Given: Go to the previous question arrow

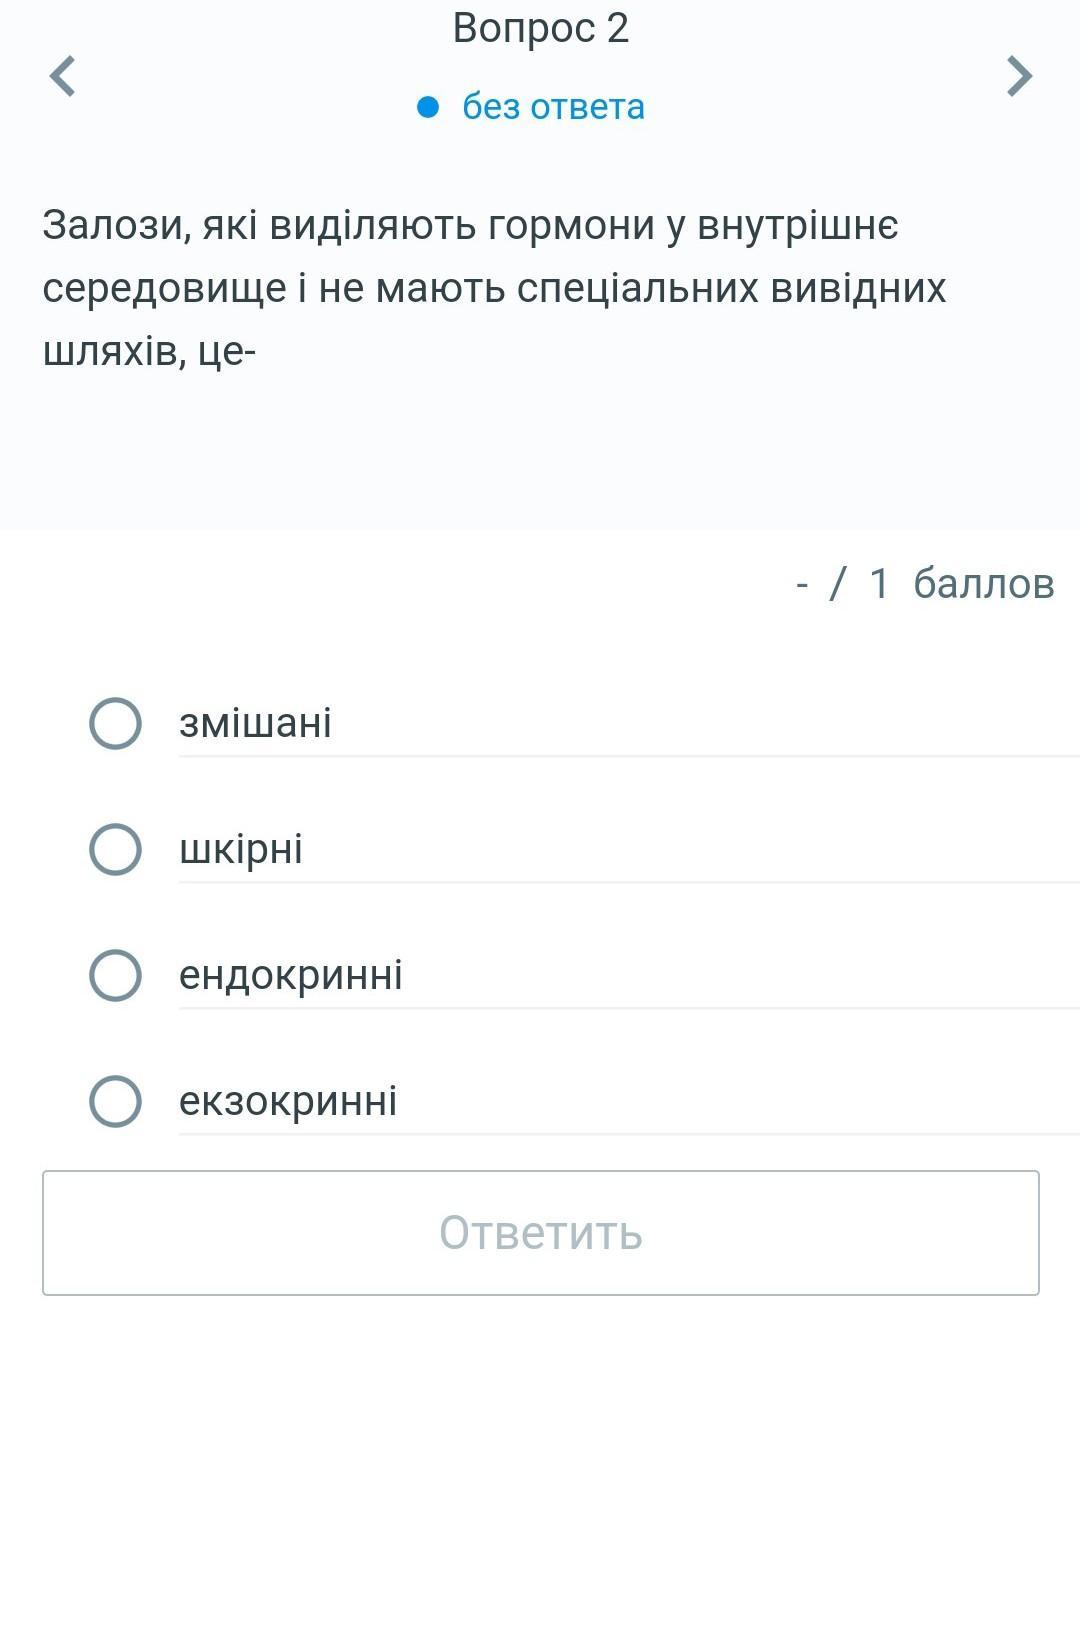Looking at the screenshot, I should pos(62,76).
